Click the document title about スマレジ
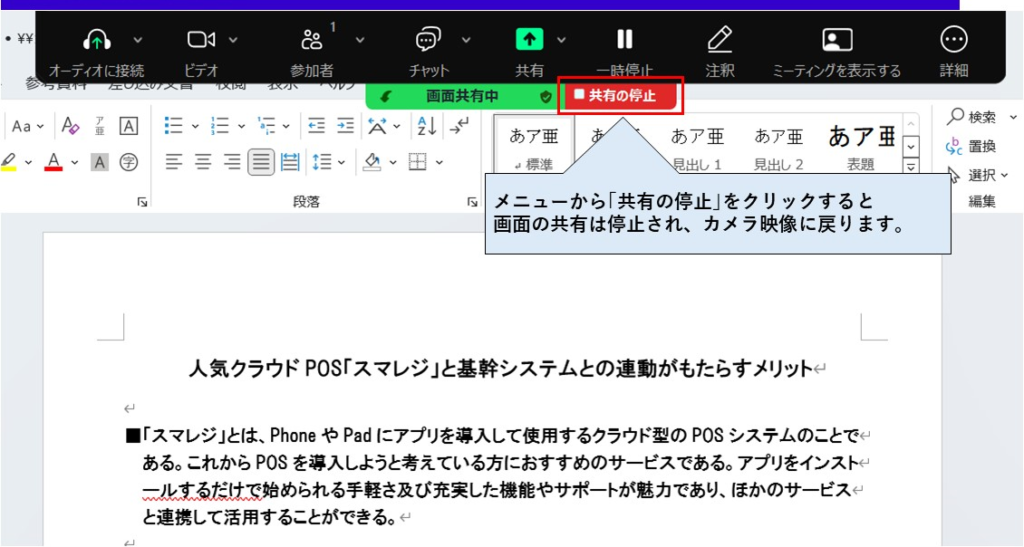 tap(500, 369)
